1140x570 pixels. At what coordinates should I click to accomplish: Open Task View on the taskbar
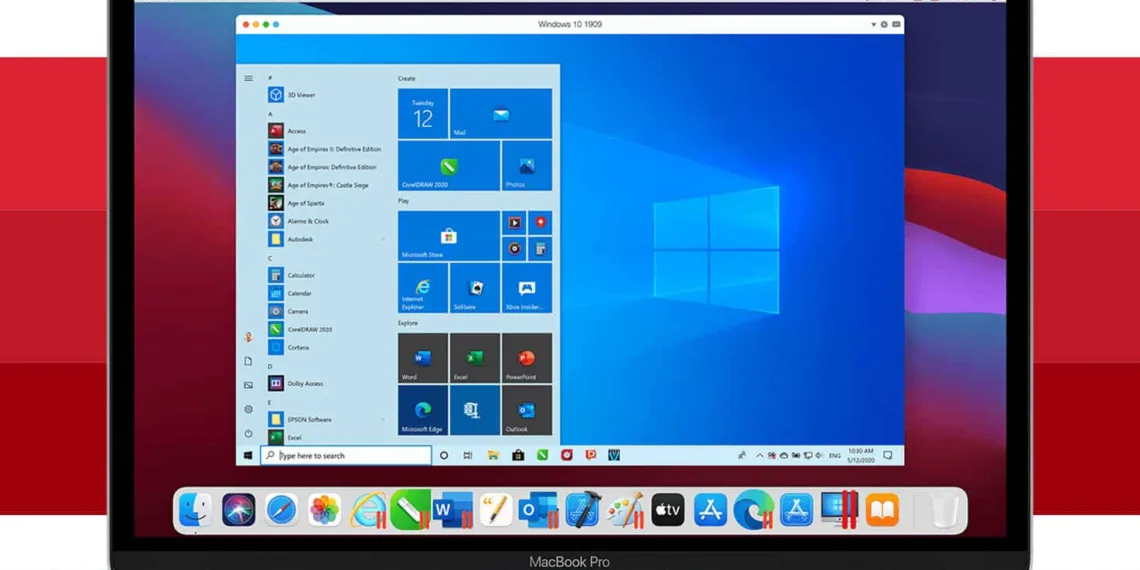point(467,455)
